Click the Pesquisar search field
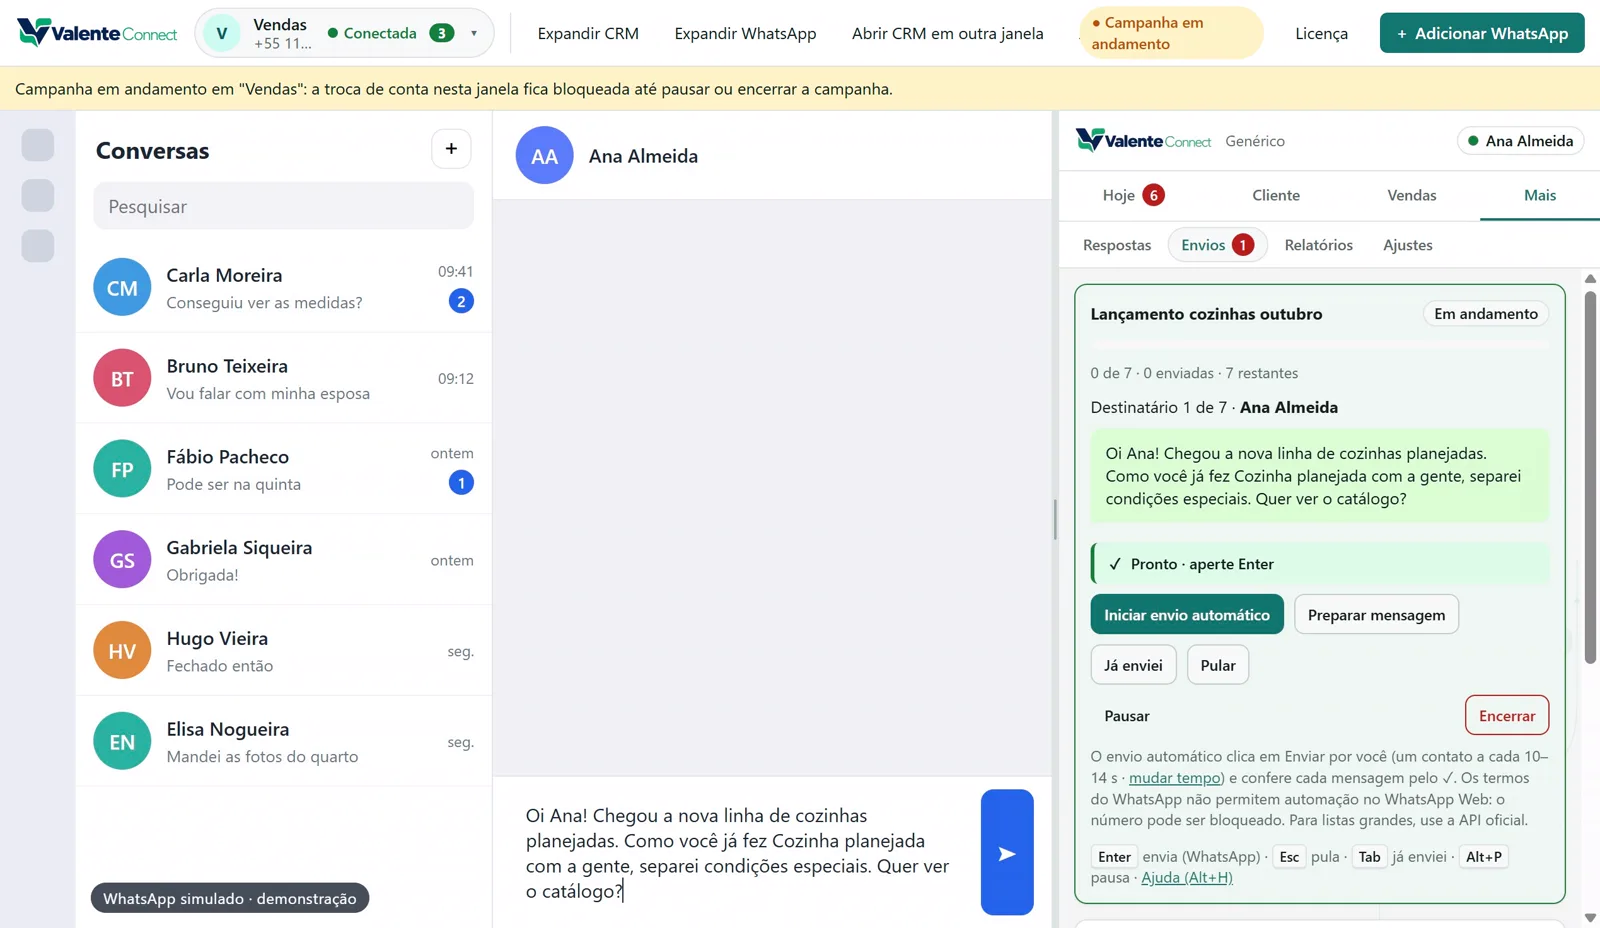The height and width of the screenshot is (928, 1600). [x=283, y=206]
